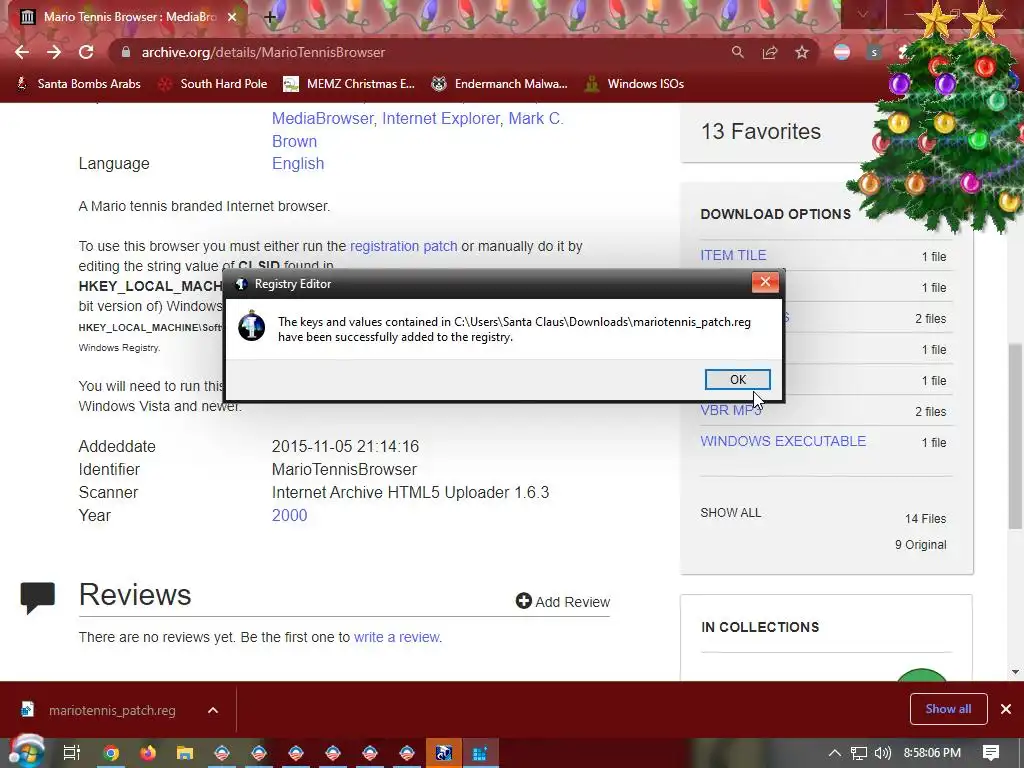Open the Start menu with Santa hat

pyautogui.click(x=26, y=752)
